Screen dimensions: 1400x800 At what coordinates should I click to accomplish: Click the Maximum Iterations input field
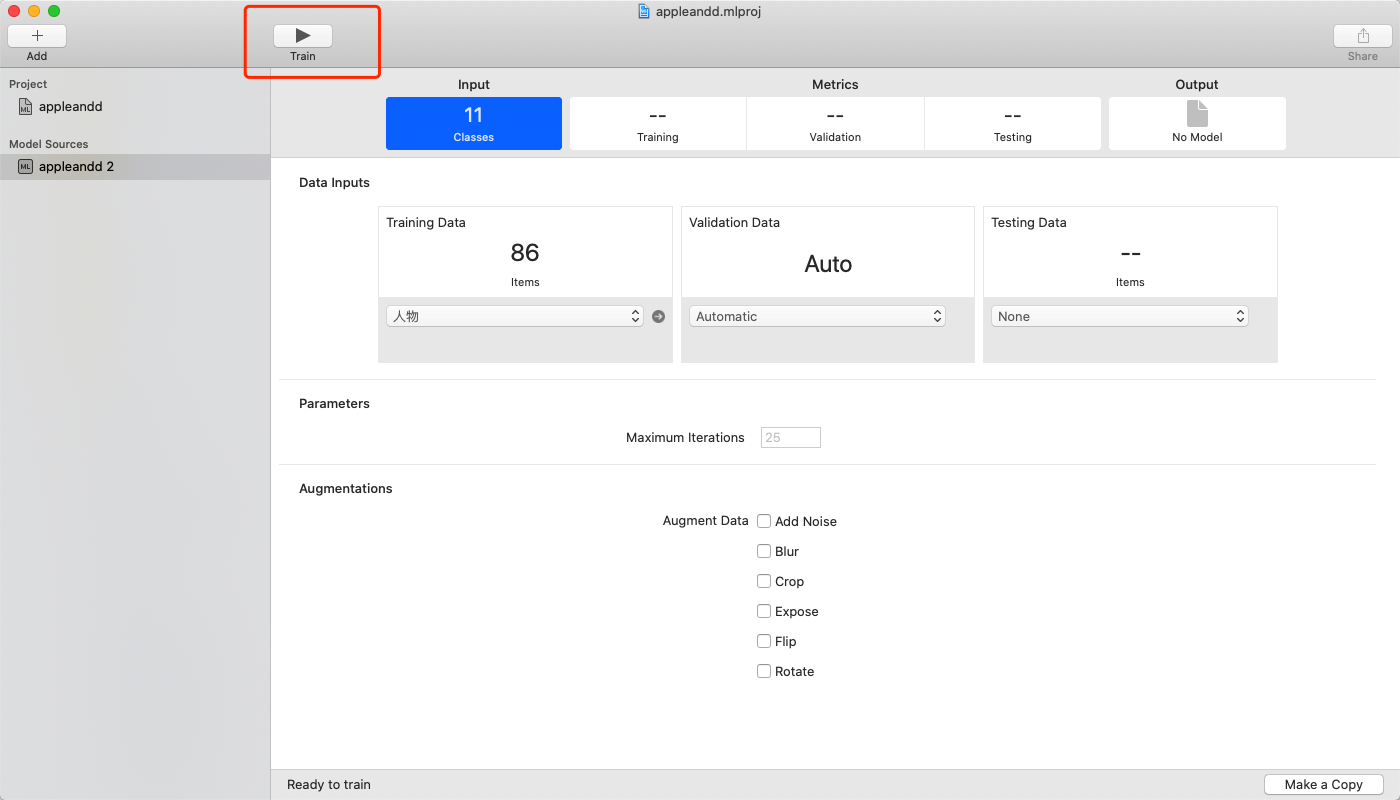click(x=791, y=437)
